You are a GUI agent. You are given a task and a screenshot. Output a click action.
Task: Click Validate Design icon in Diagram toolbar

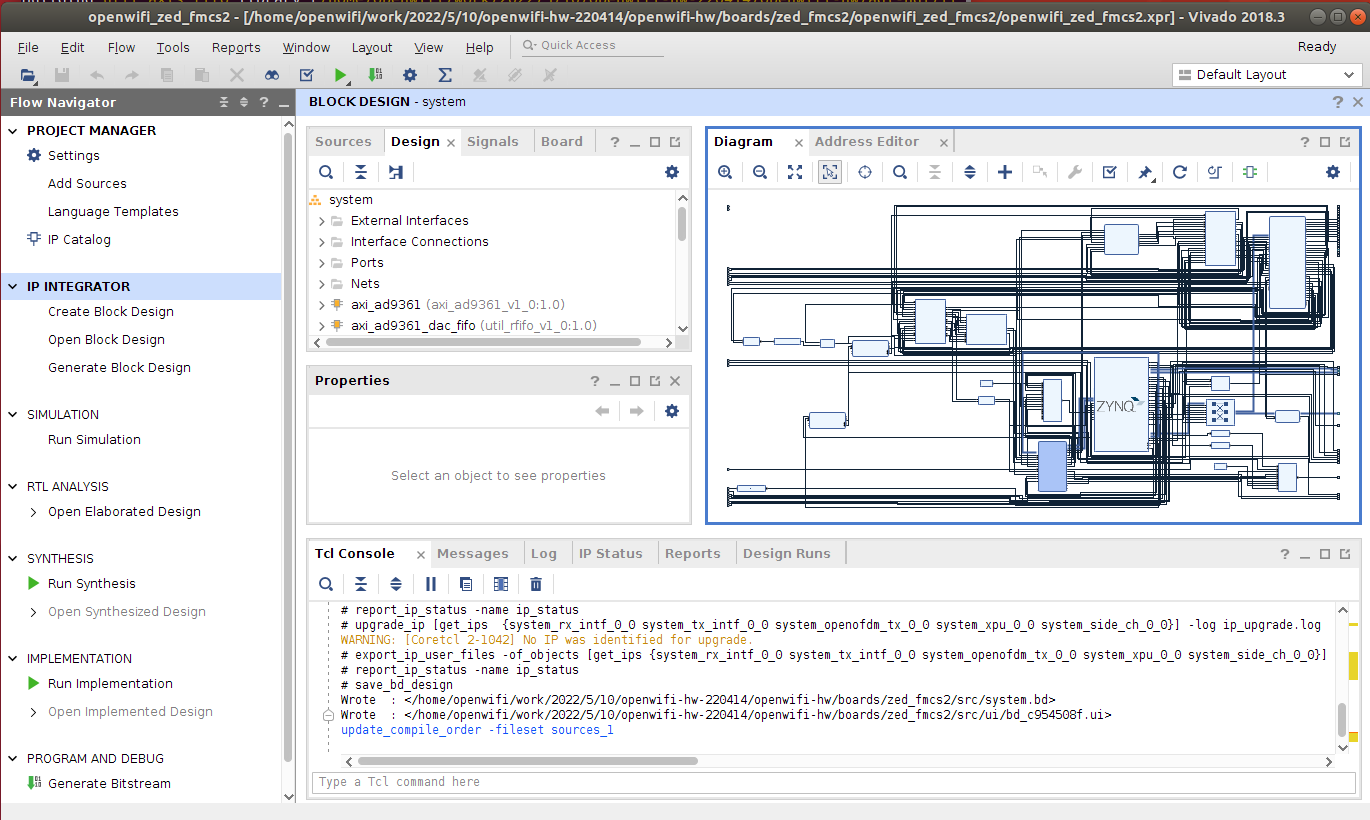[1109, 172]
